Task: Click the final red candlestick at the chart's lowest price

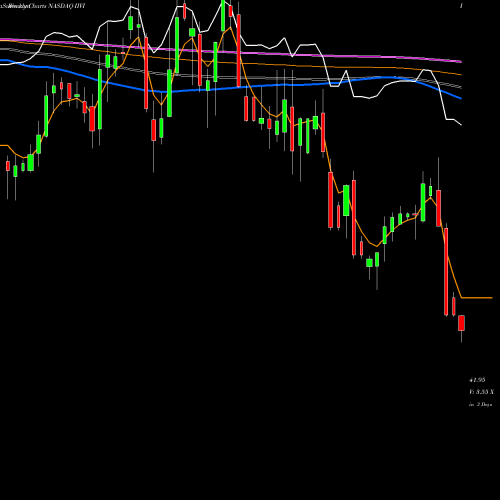Action: coord(461,323)
